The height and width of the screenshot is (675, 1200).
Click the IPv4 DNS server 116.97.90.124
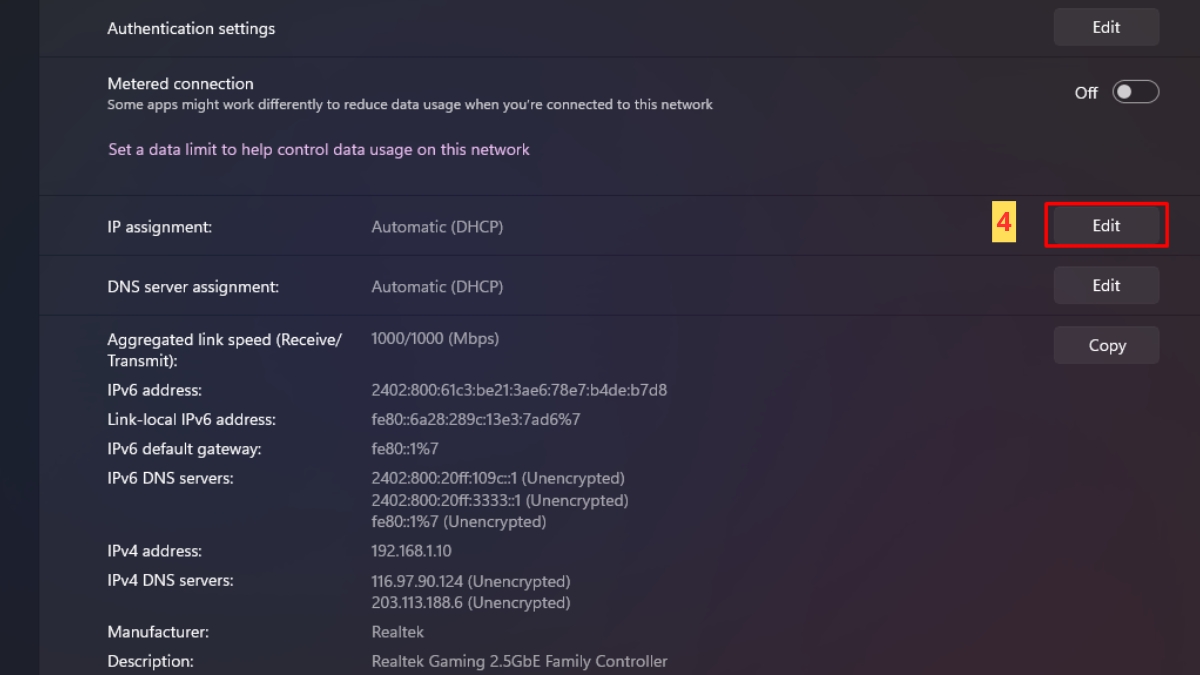[470, 581]
